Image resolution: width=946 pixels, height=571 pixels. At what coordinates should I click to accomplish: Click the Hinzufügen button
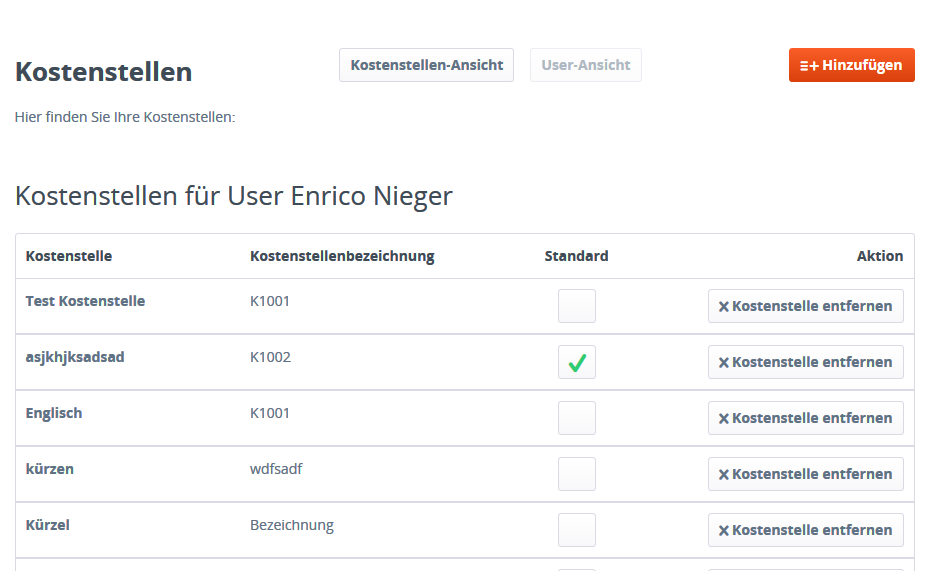851,65
